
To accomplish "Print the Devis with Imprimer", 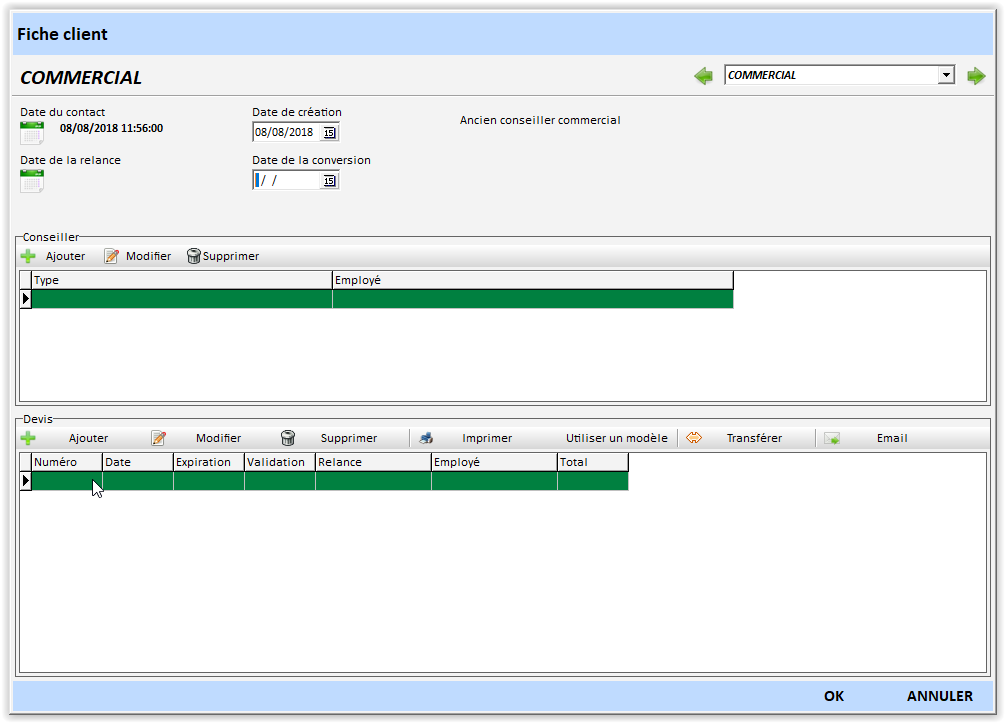I will 466,438.
